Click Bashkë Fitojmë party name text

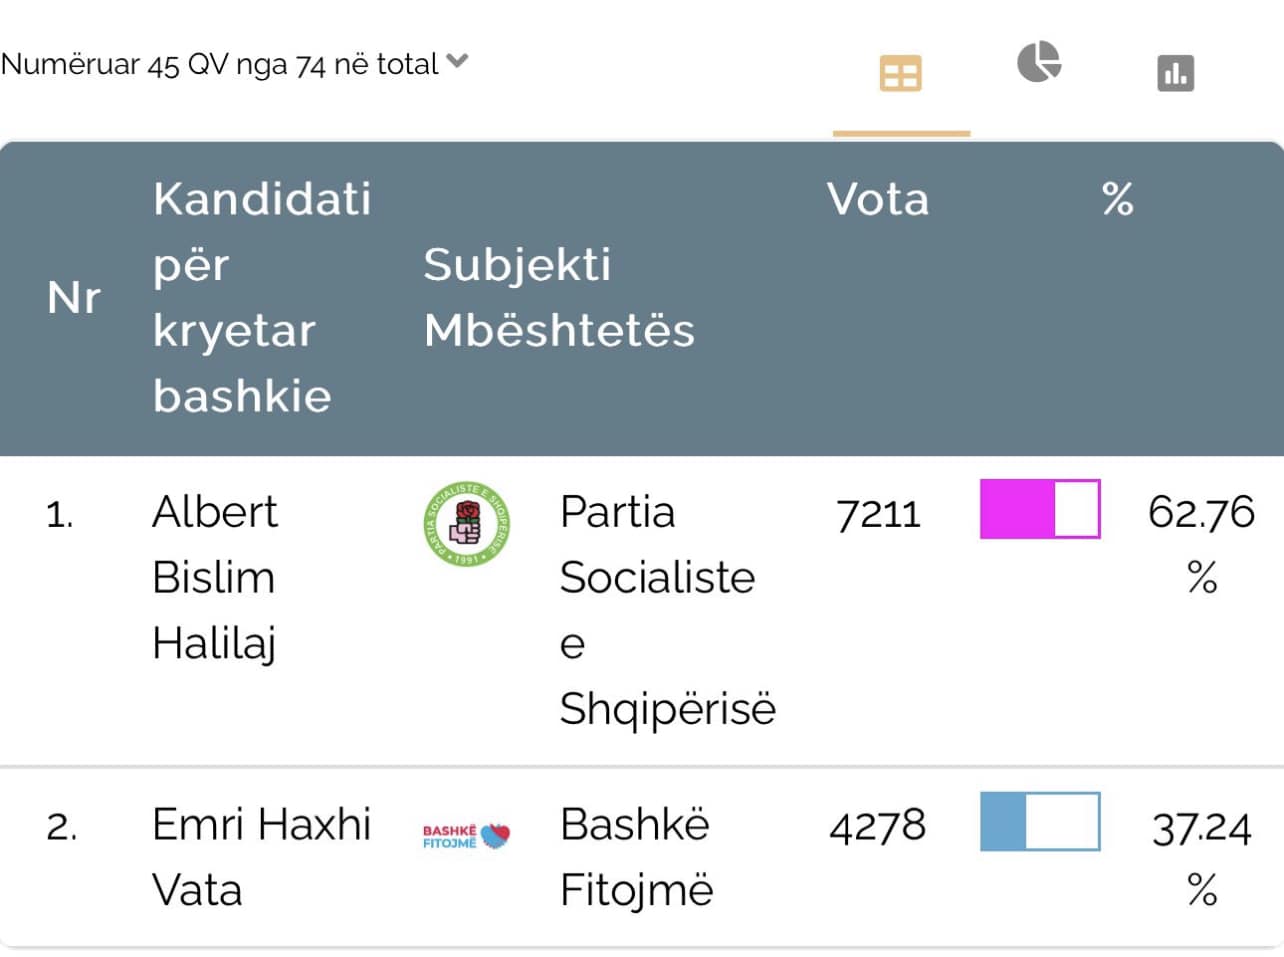pyautogui.click(x=636, y=856)
